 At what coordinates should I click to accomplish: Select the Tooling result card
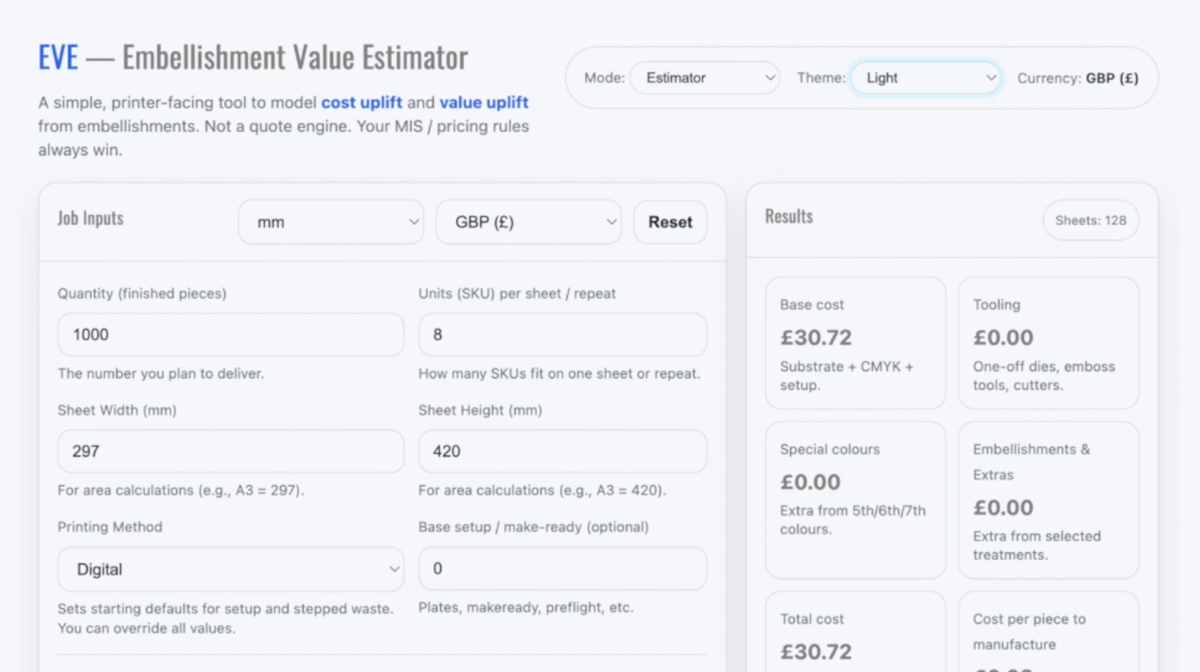tap(1048, 343)
